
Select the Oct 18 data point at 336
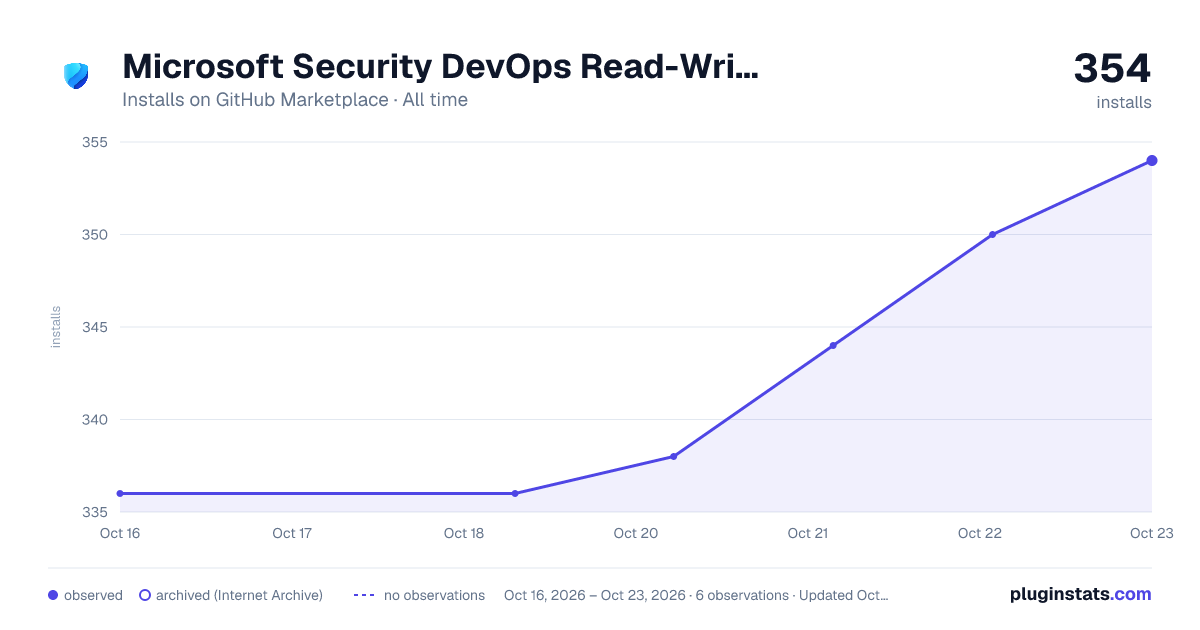click(x=515, y=494)
